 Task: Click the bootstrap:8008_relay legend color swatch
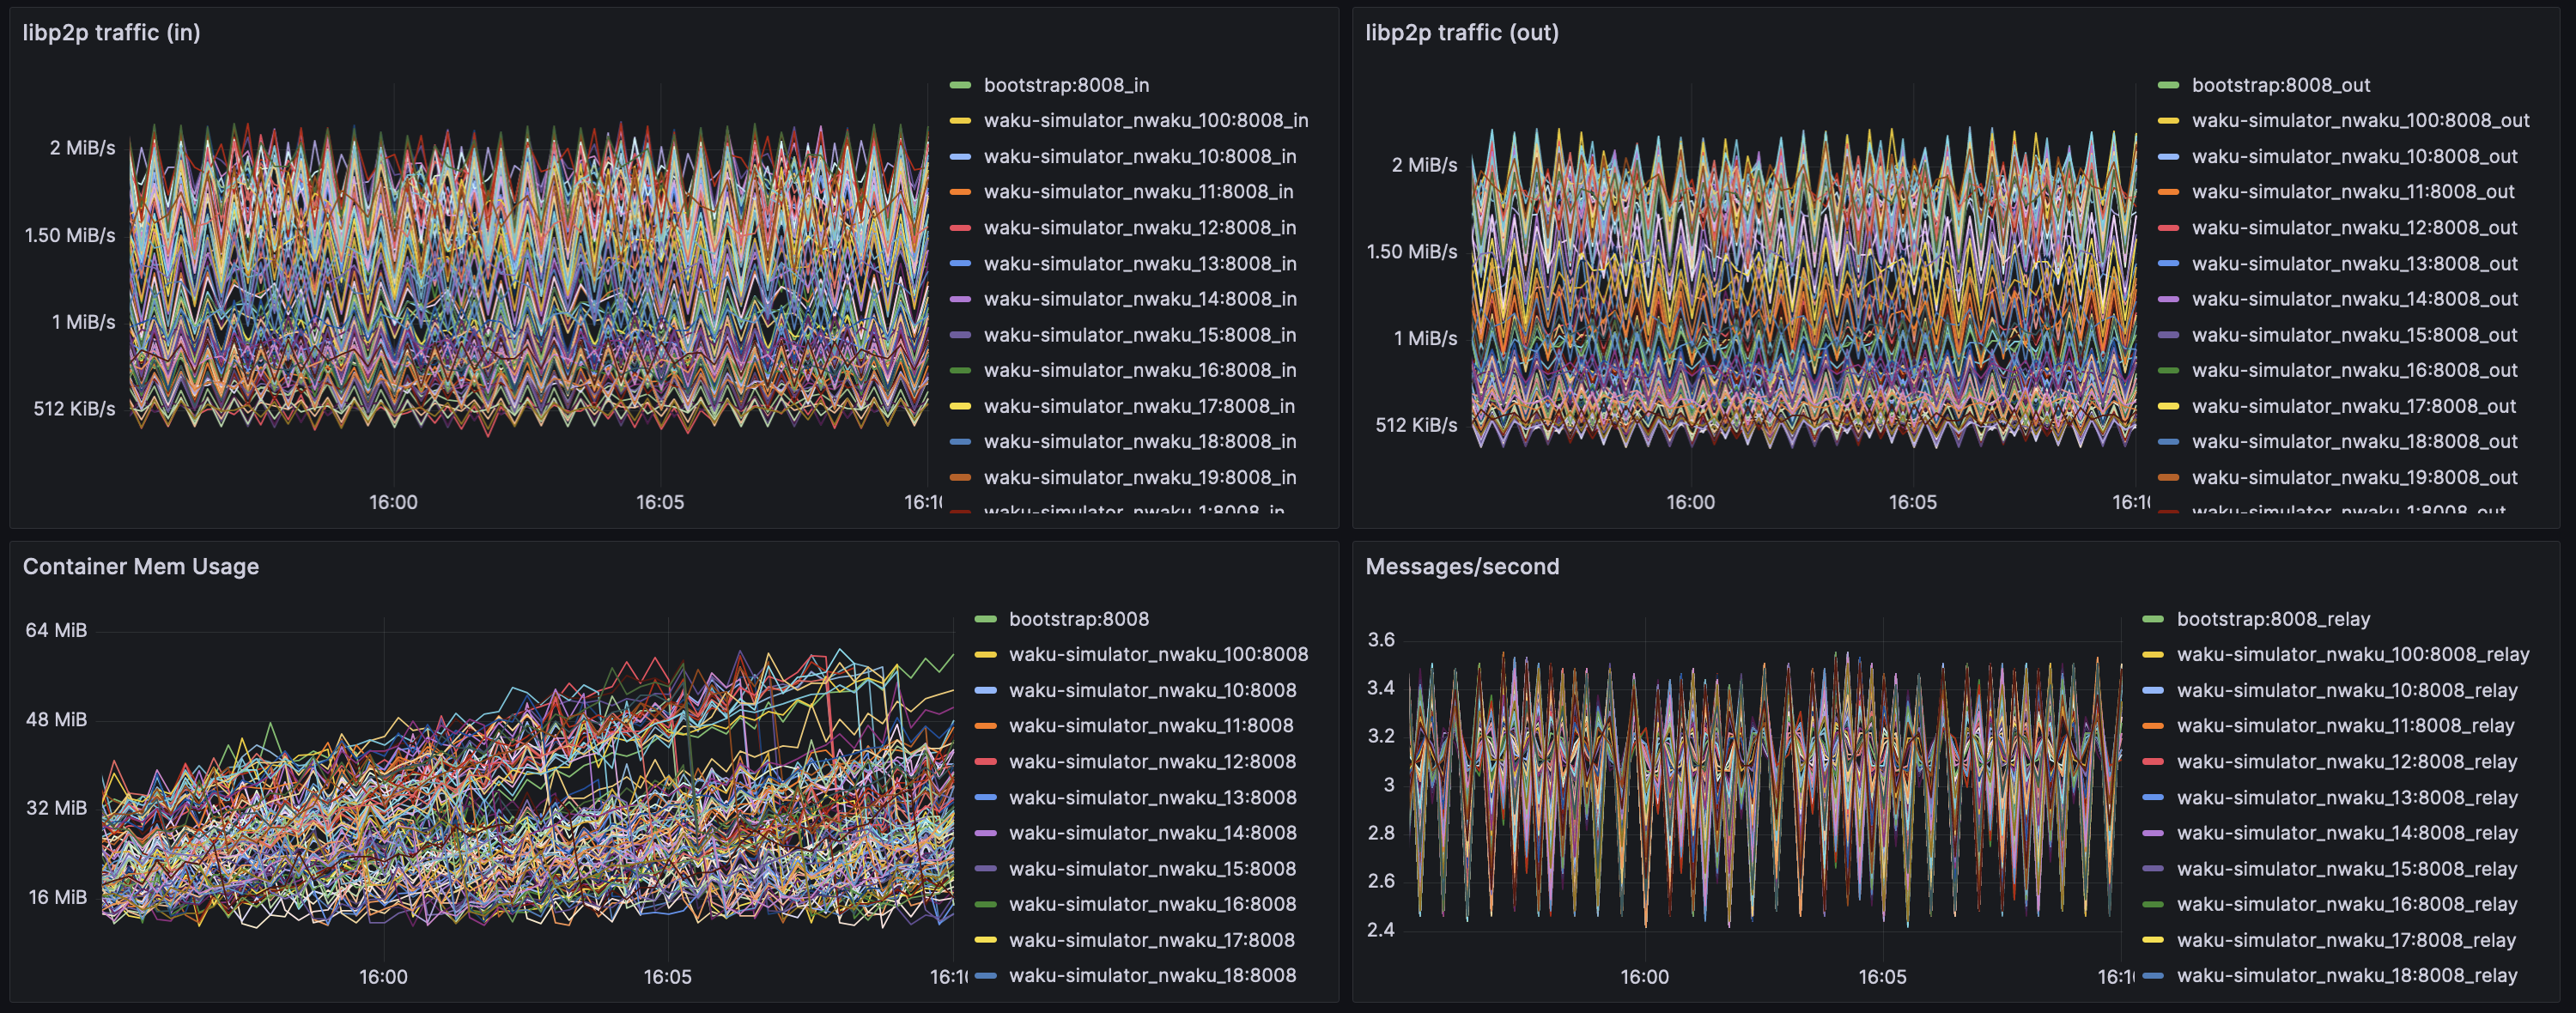2153,619
